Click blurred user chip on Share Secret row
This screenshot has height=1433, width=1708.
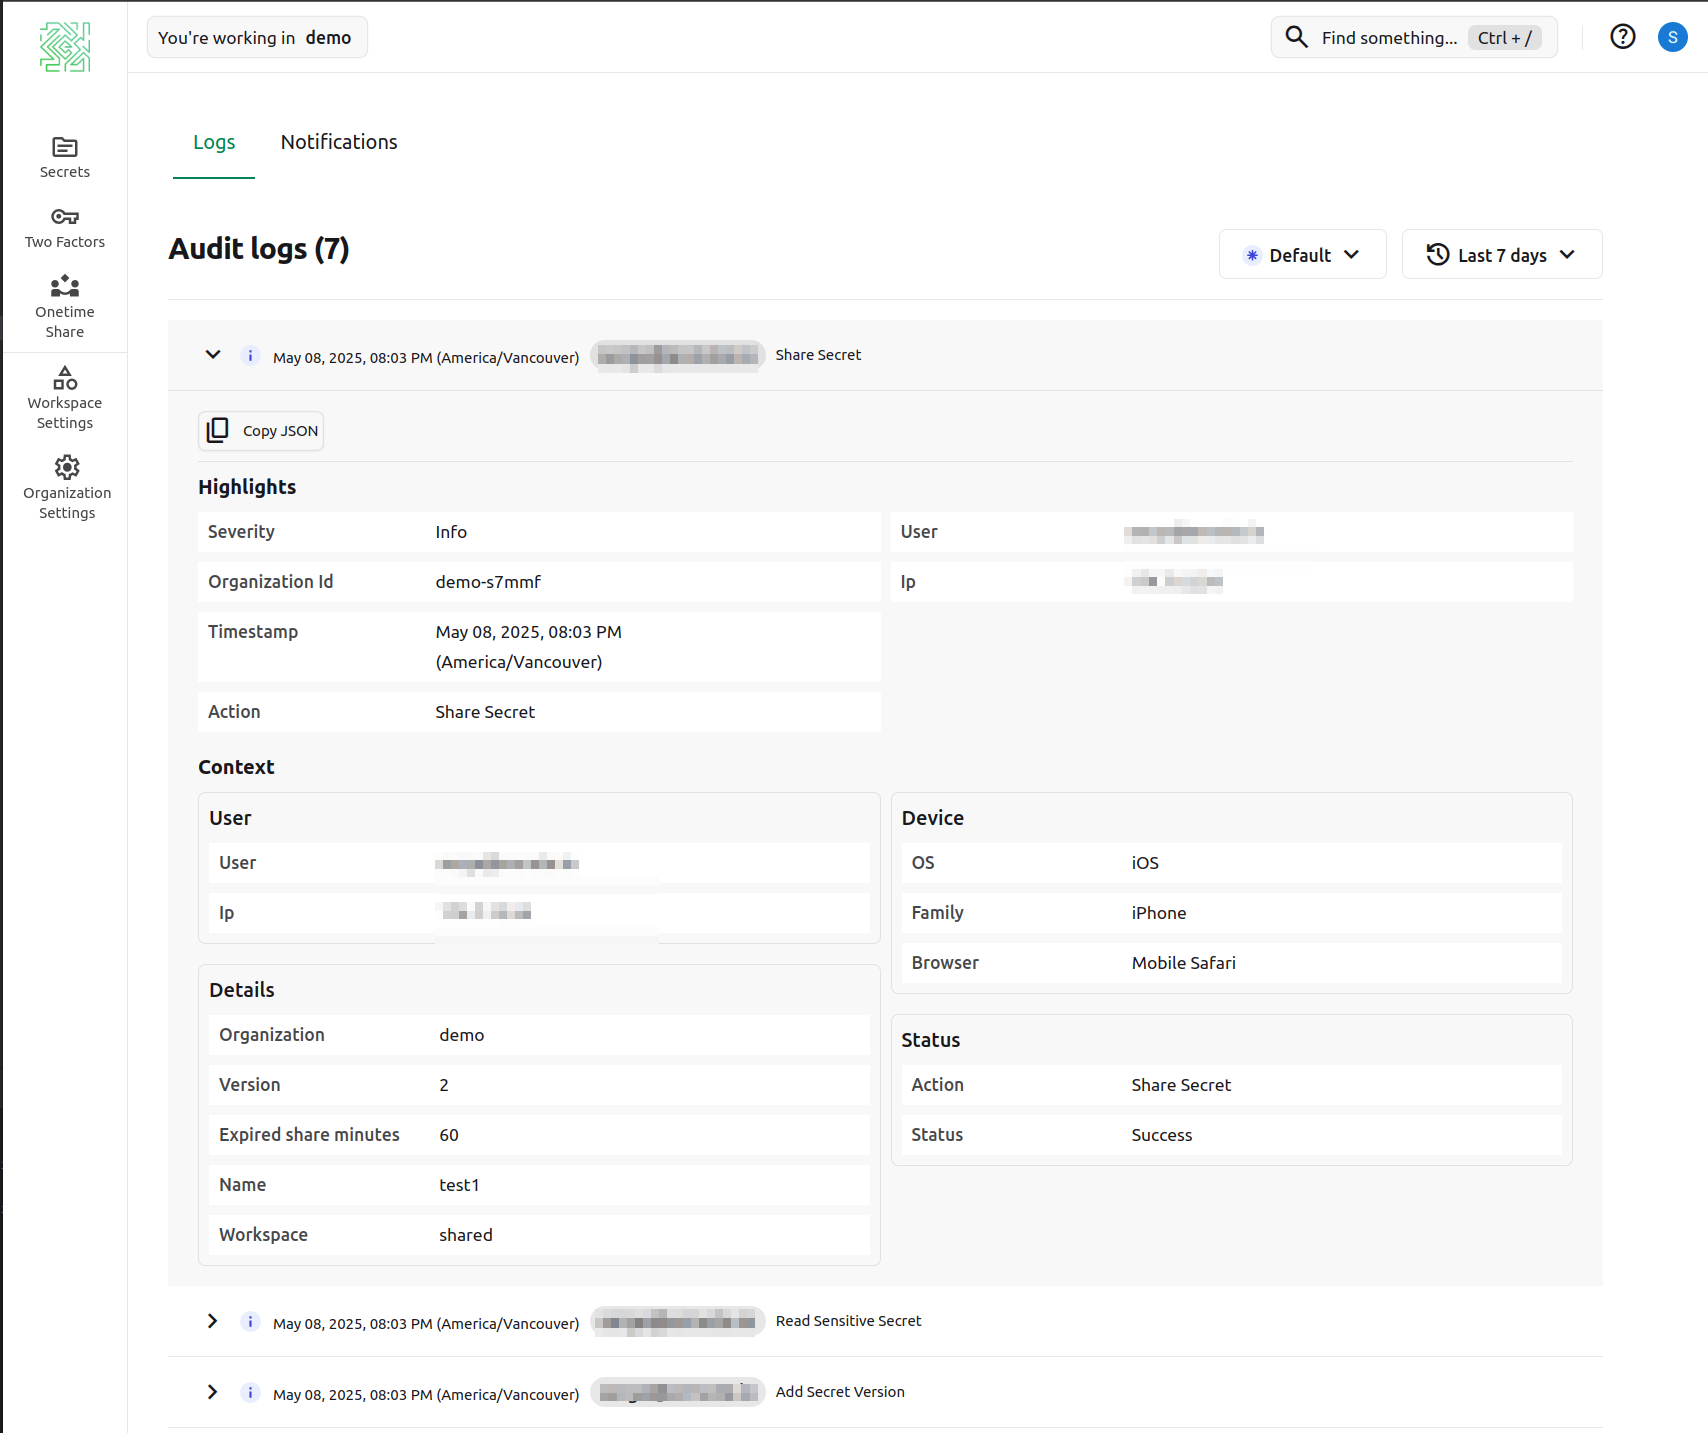[677, 355]
